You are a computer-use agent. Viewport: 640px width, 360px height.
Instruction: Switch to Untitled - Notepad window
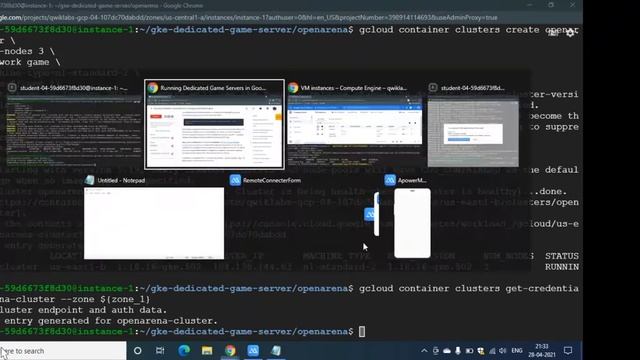(x=154, y=217)
